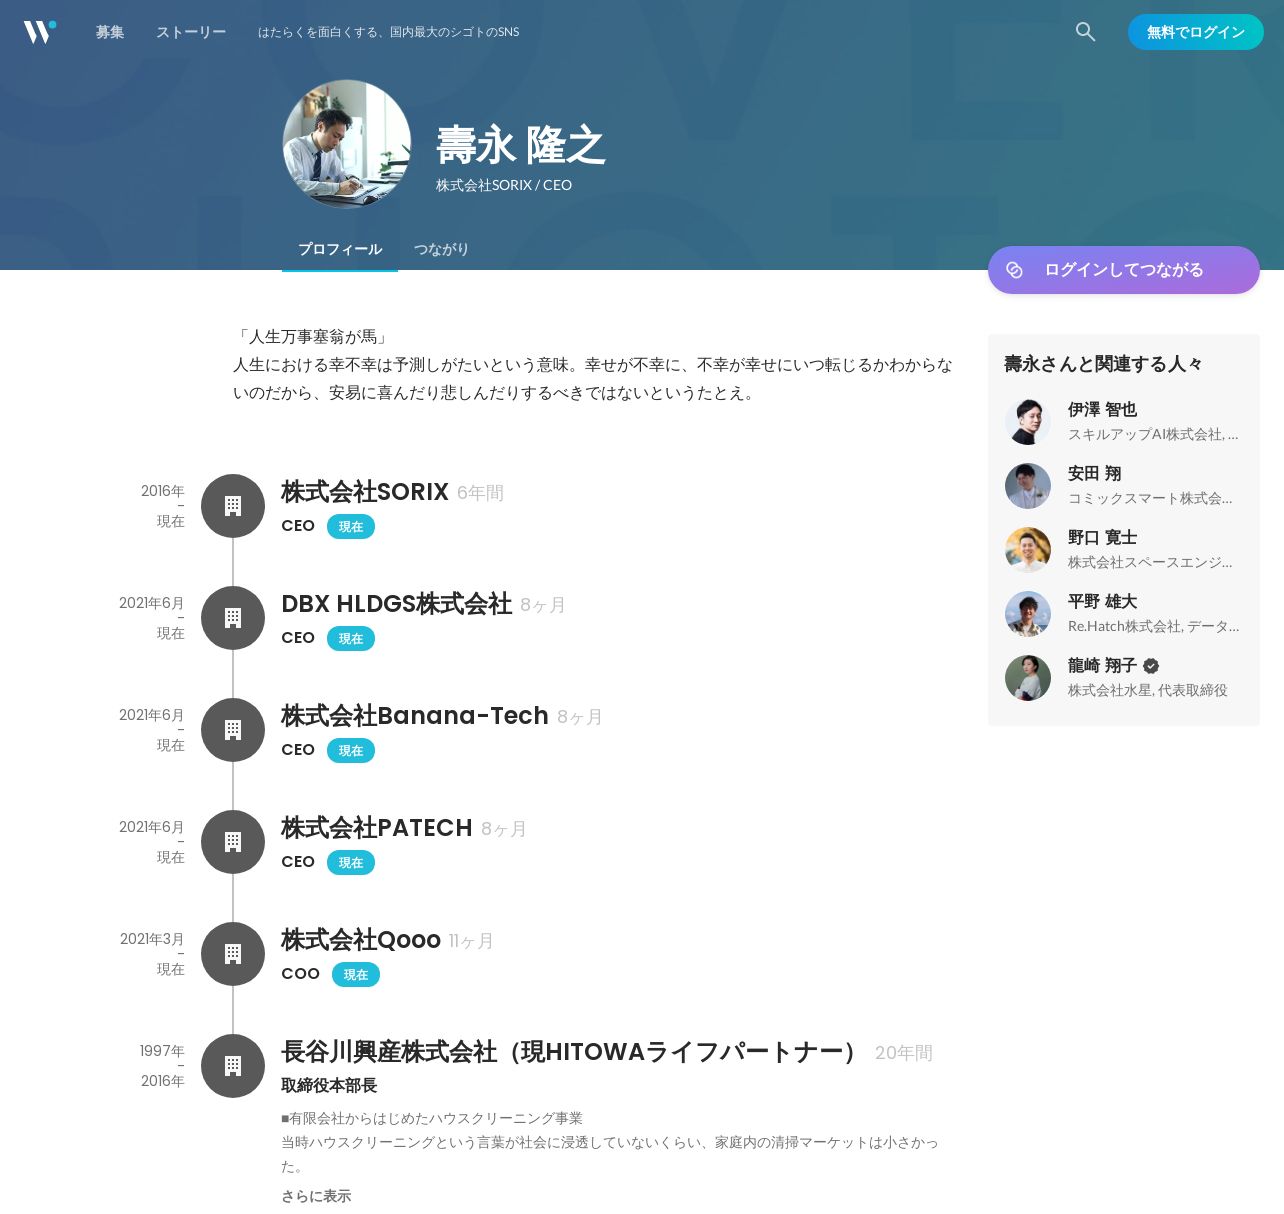
Task: Open the 株式会社SORIX company link
Action: click(365, 492)
